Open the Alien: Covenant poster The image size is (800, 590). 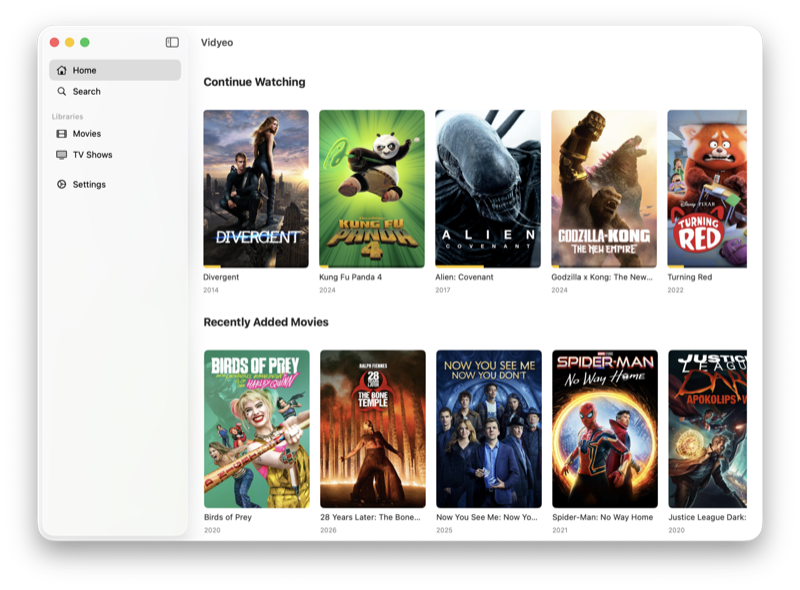pos(488,189)
